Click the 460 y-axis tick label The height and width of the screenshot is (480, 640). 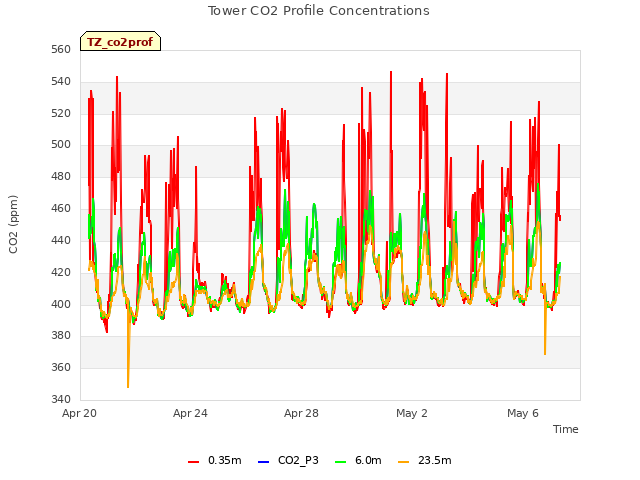point(61,209)
